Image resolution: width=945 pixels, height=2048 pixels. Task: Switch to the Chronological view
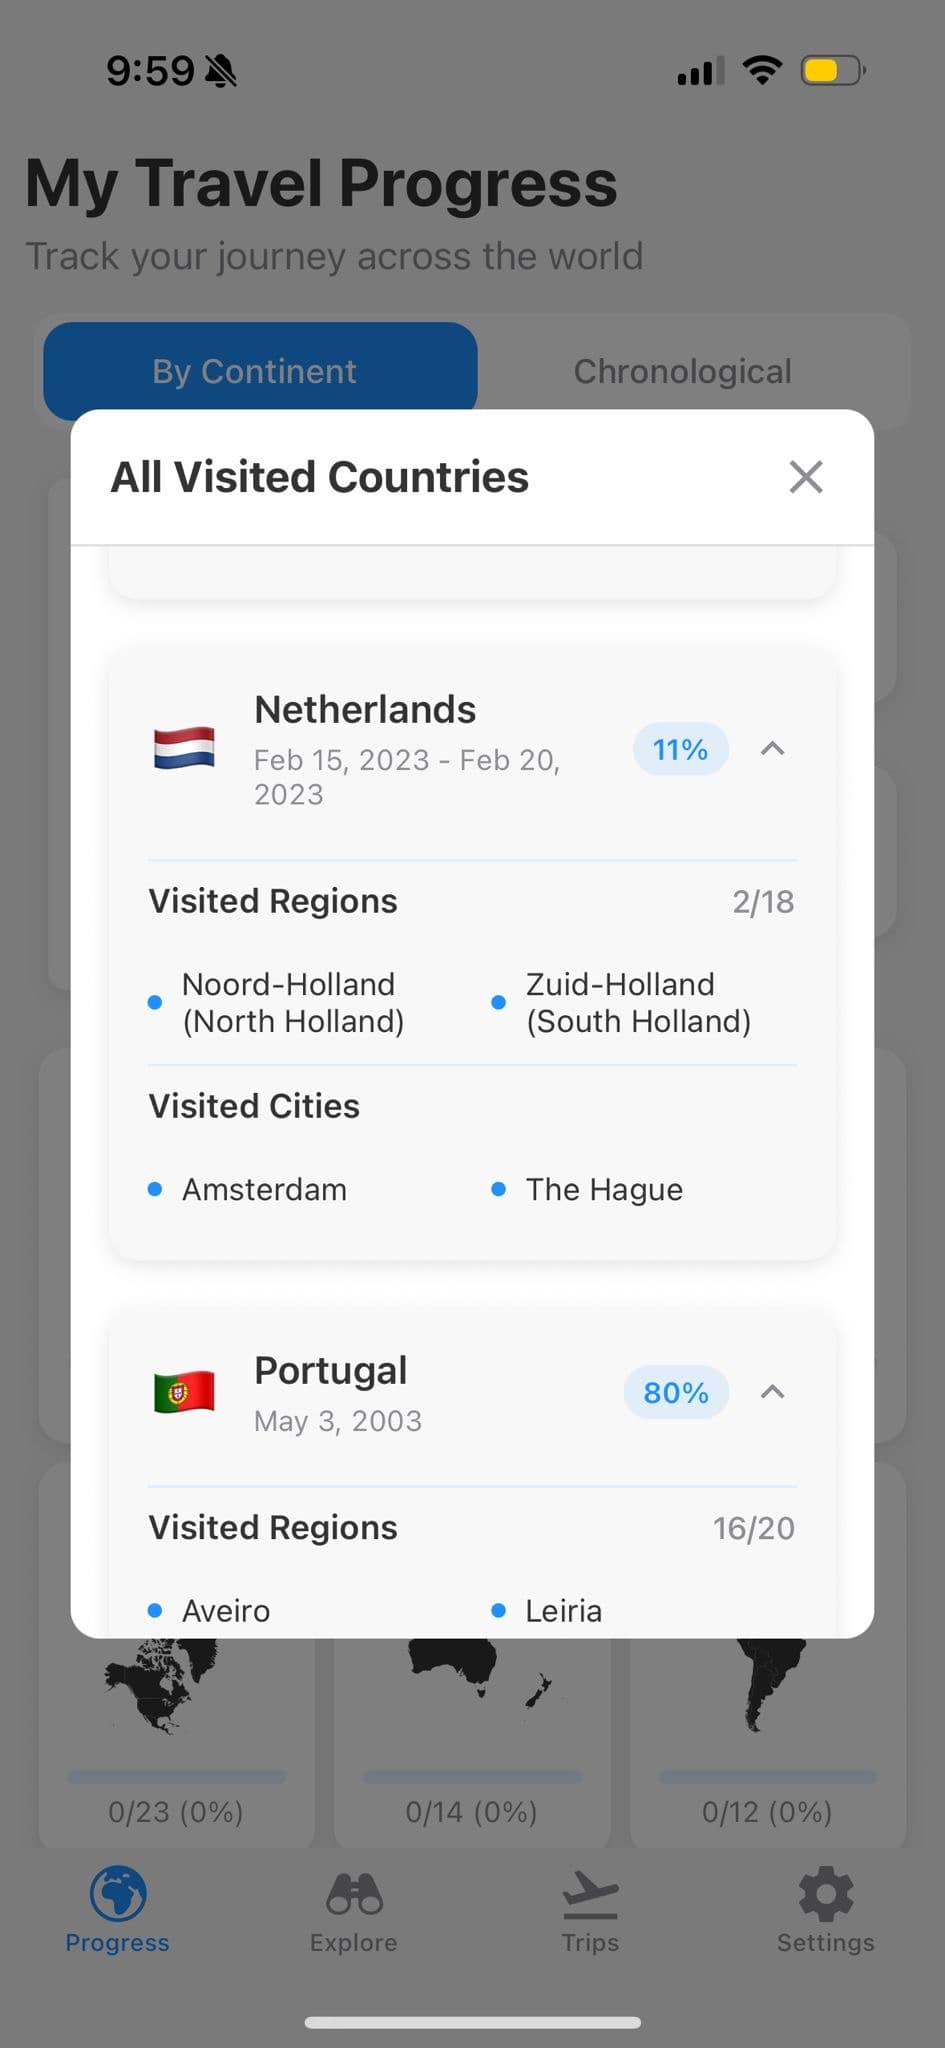(x=682, y=371)
